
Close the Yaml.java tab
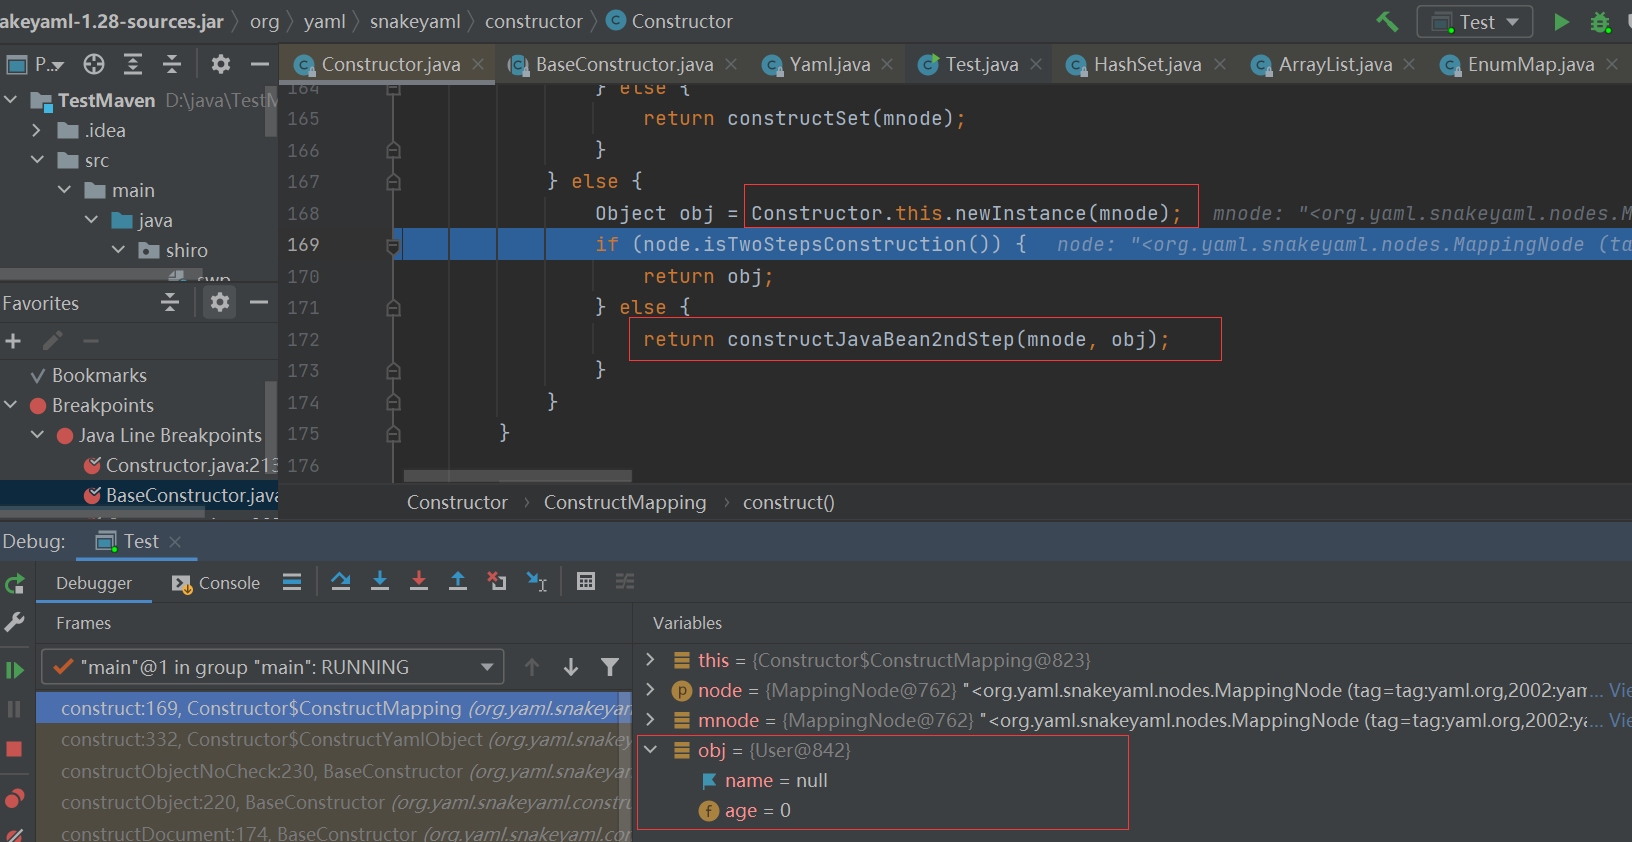887,64
